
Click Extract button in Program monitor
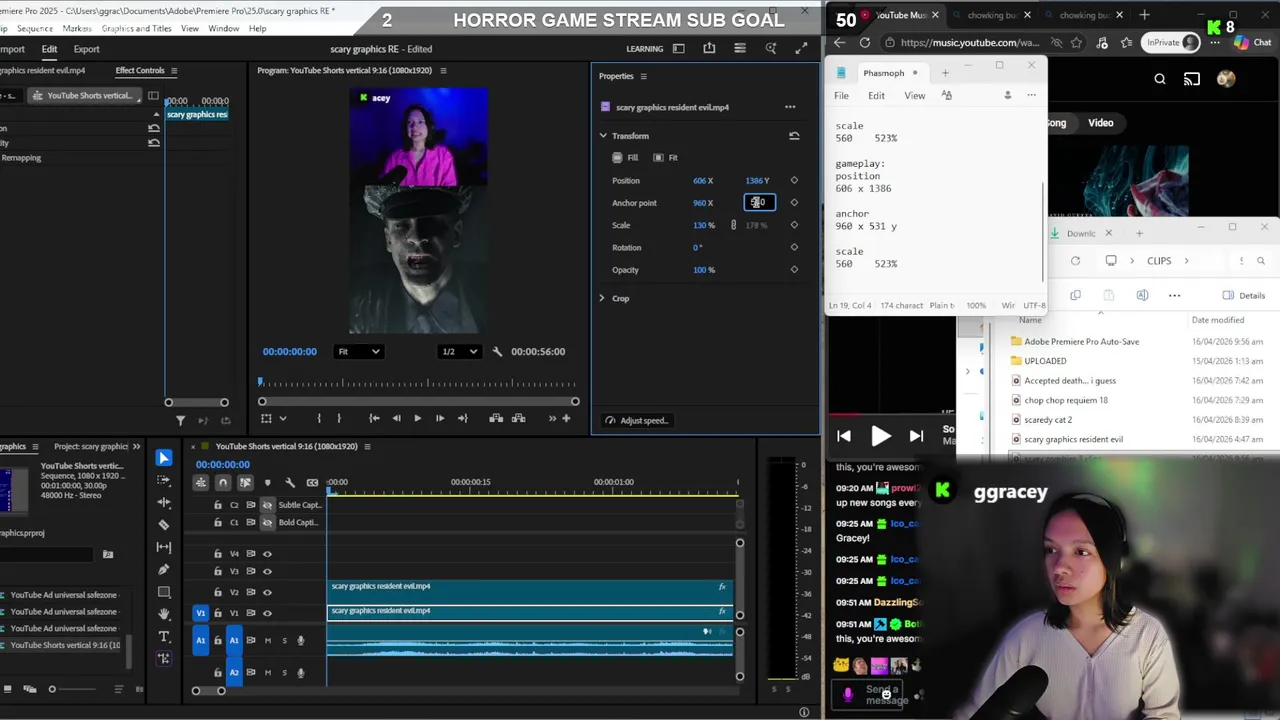click(518, 418)
